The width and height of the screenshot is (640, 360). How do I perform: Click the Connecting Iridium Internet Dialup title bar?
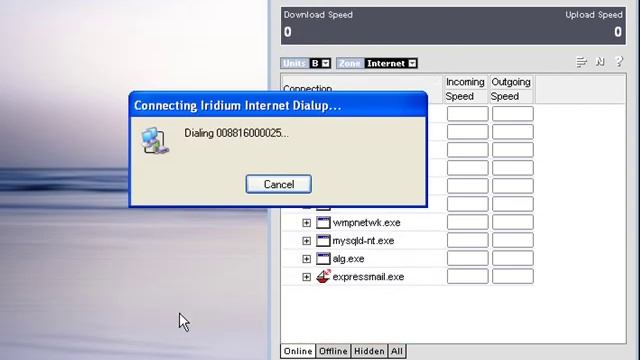coord(278,105)
